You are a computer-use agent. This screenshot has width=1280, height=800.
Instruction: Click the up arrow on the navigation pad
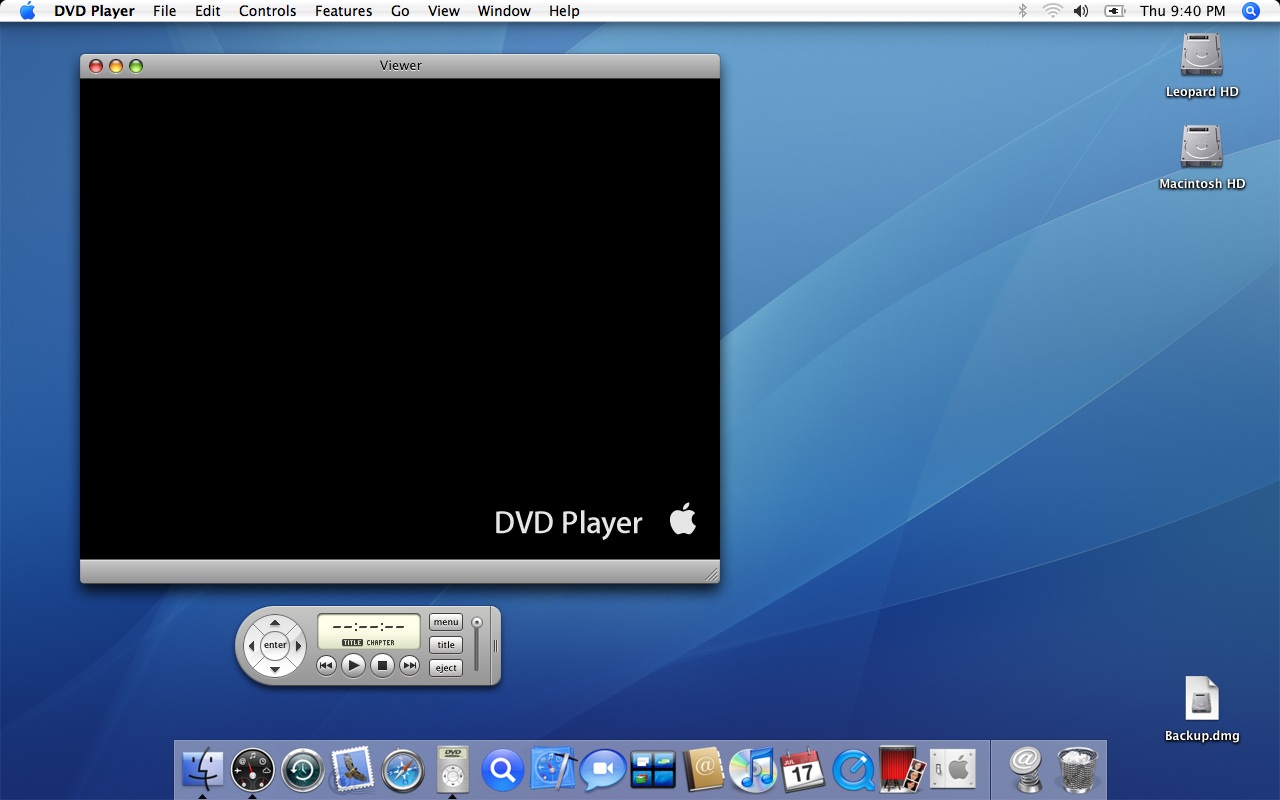(275, 623)
